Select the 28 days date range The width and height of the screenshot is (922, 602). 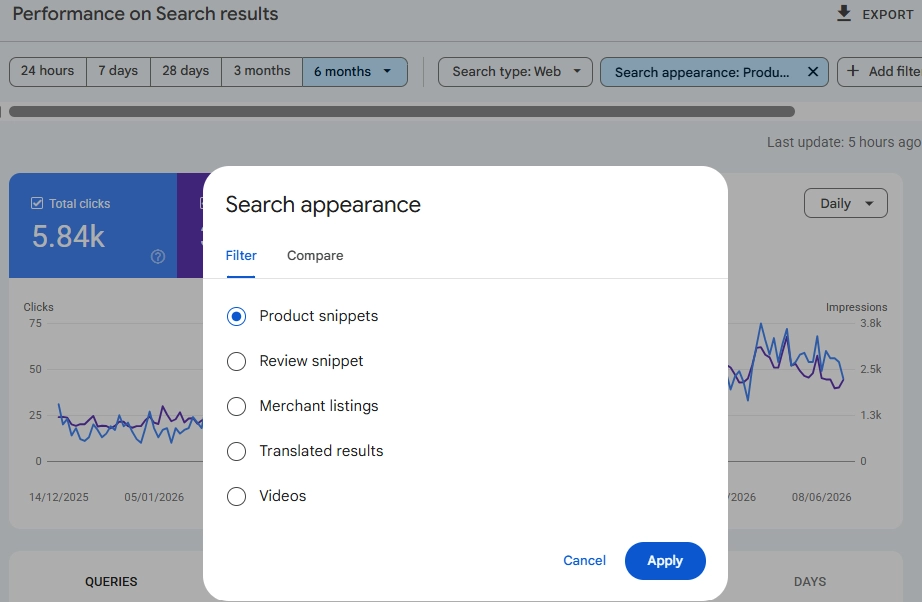(186, 71)
